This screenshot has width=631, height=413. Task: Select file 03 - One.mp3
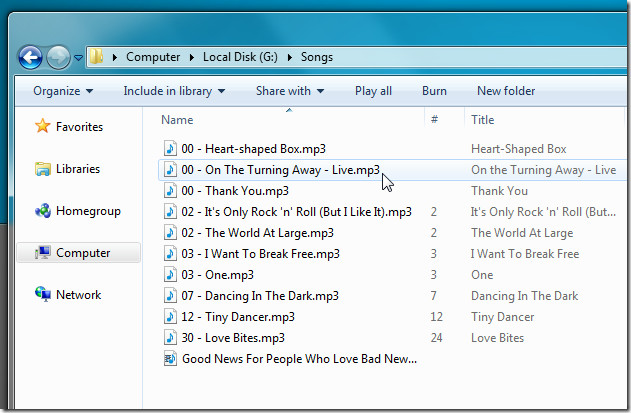tap(217, 275)
